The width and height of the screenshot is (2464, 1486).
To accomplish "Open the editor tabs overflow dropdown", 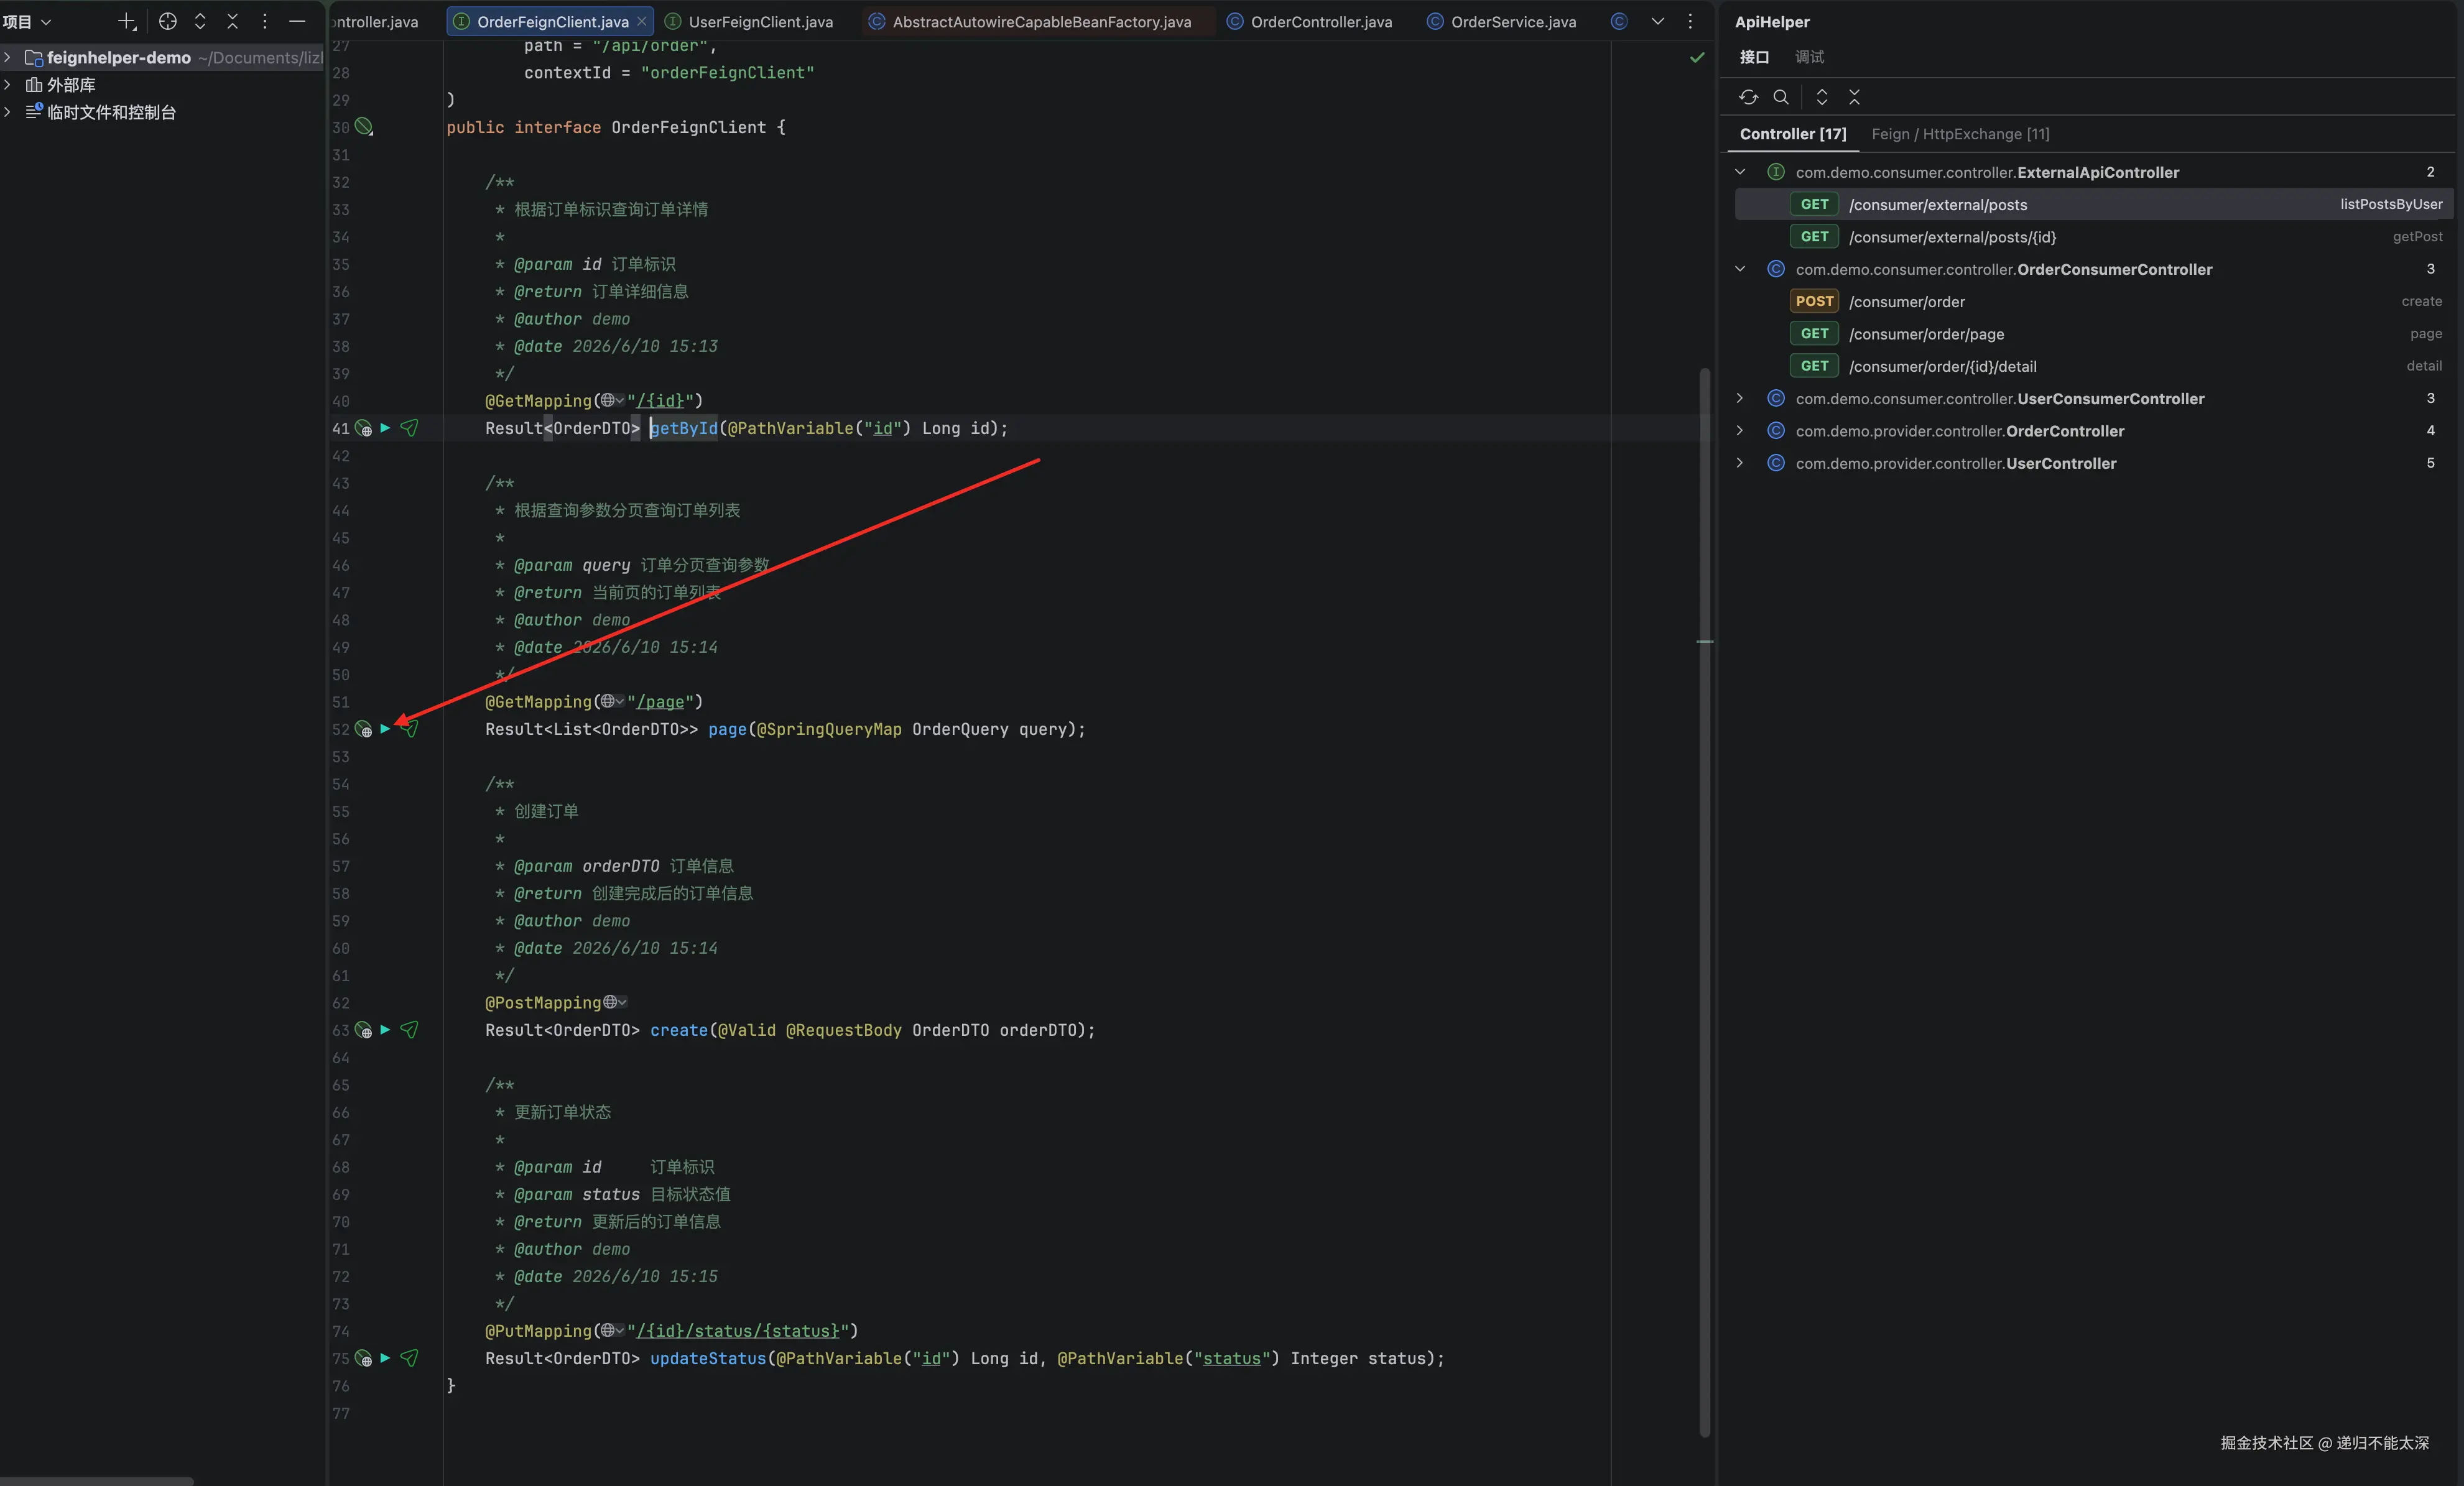I will pyautogui.click(x=1658, y=21).
